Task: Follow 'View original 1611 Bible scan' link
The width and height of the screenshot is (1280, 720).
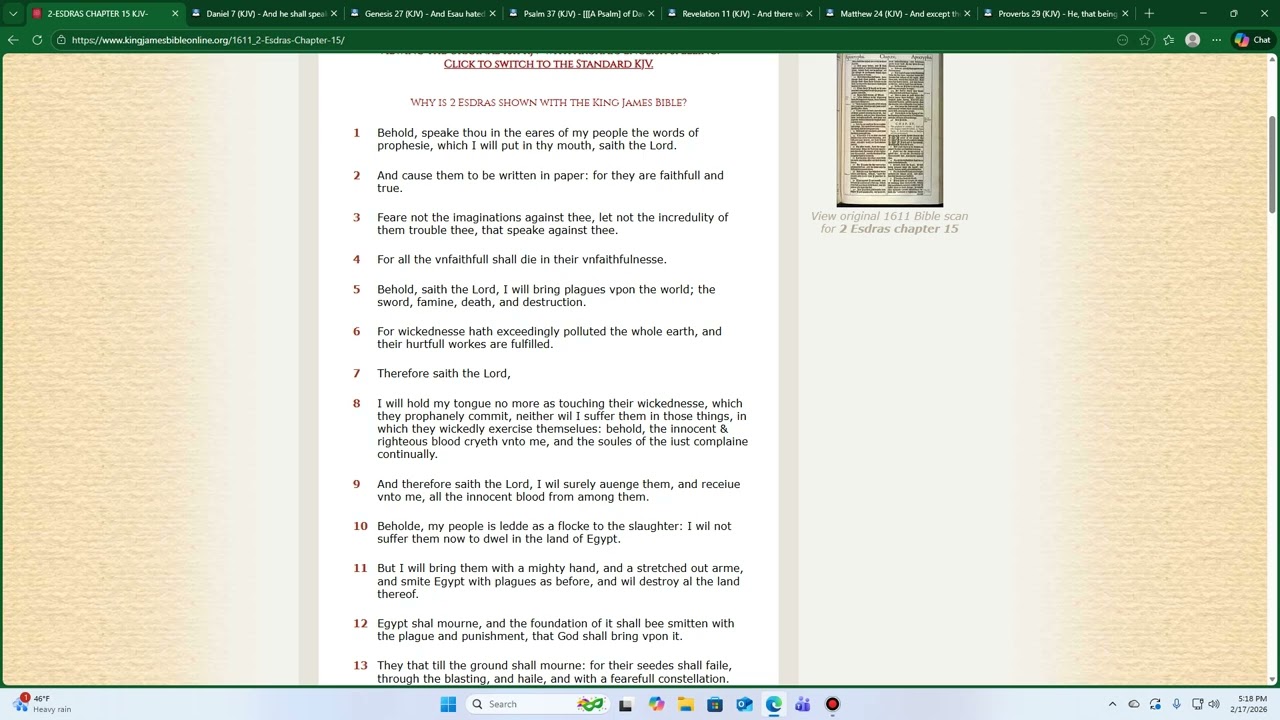Action: click(889, 222)
